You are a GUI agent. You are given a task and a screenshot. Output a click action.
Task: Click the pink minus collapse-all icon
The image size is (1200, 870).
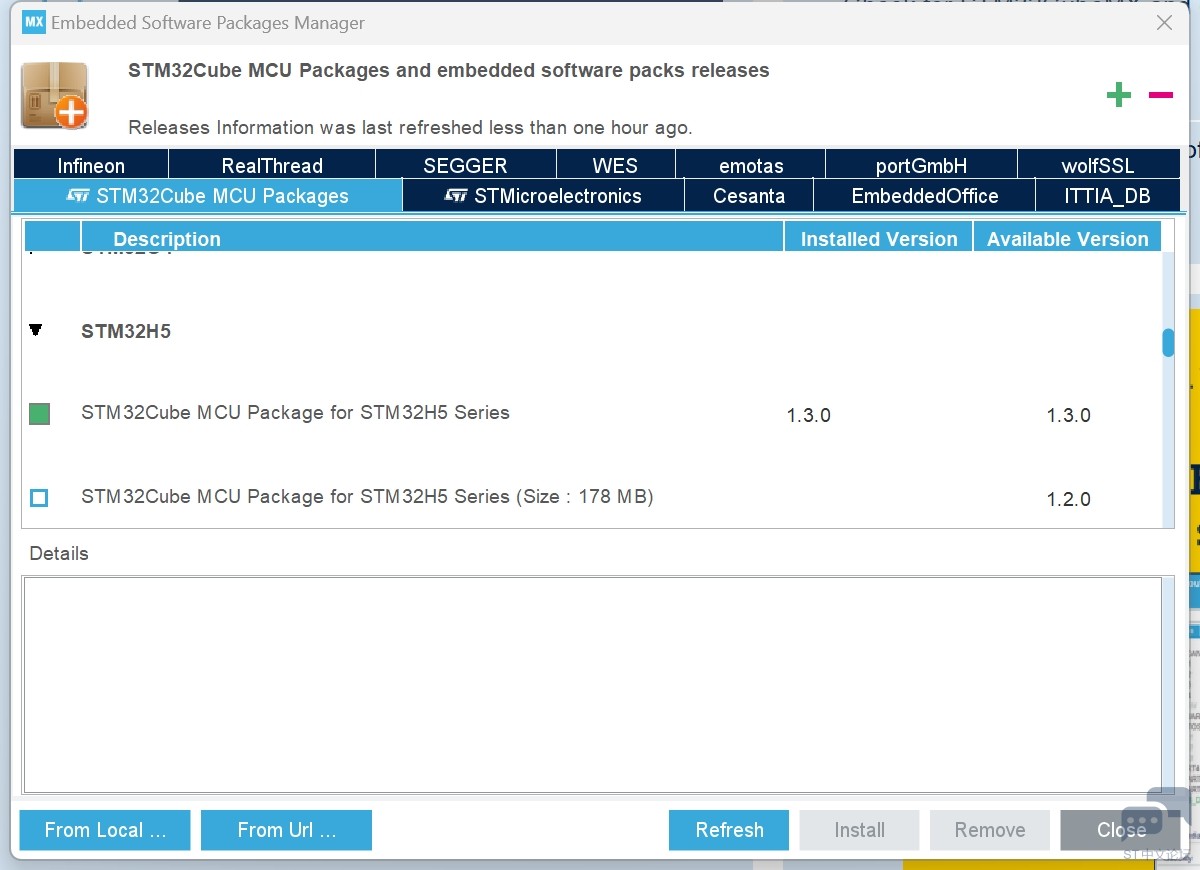click(1160, 95)
